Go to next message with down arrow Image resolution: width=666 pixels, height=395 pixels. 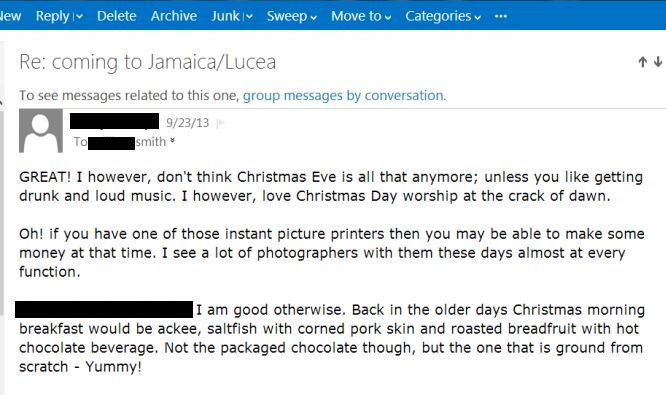[x=658, y=62]
